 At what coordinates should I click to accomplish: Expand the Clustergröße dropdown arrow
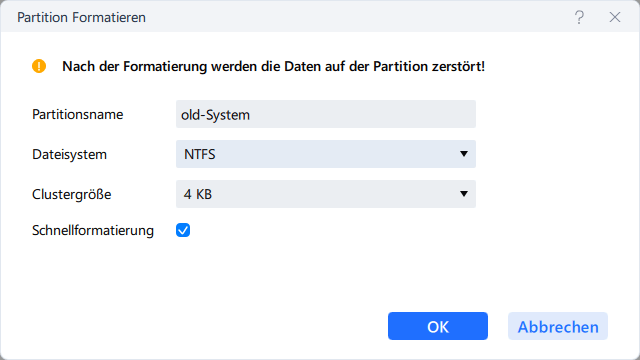pyautogui.click(x=464, y=194)
